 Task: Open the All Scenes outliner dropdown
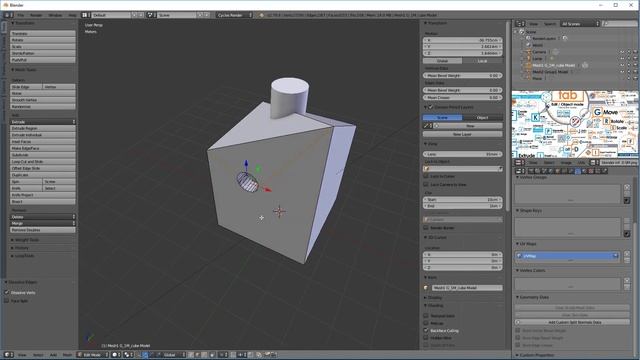coord(580,24)
